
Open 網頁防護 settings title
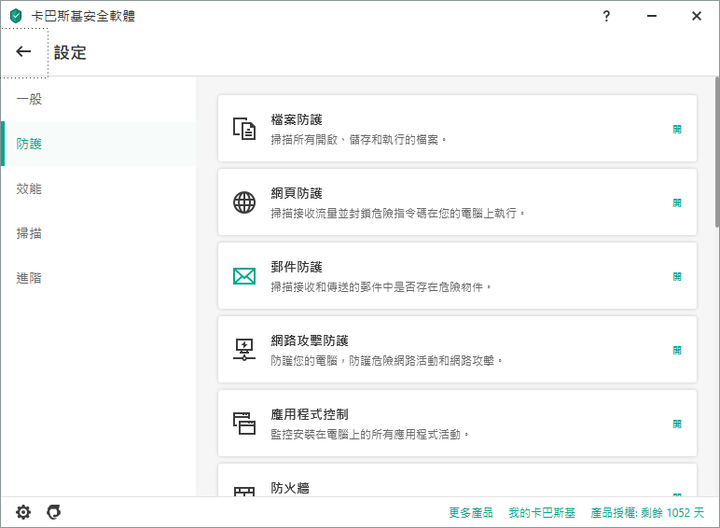tap(297, 193)
